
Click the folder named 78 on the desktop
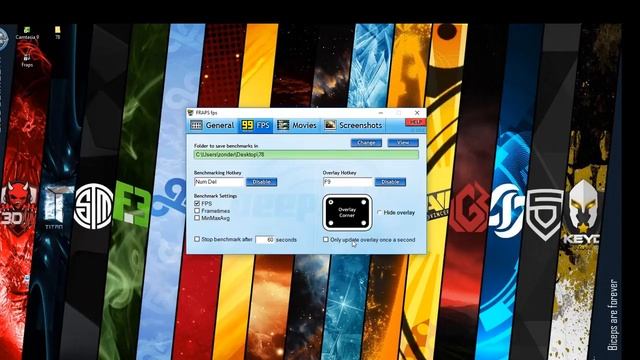(58, 33)
